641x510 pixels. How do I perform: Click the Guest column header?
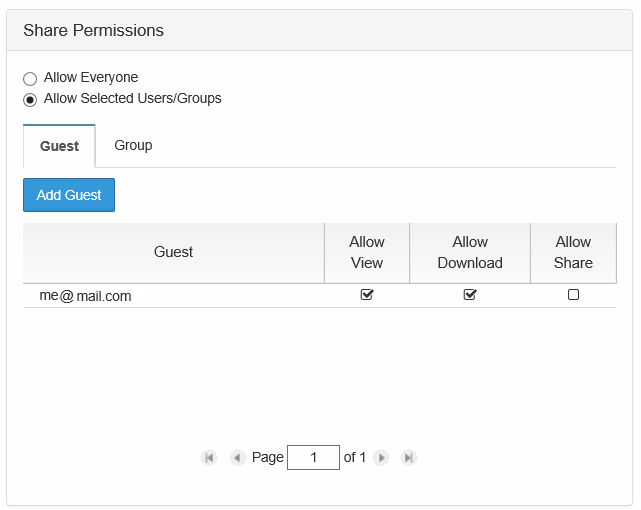point(173,253)
